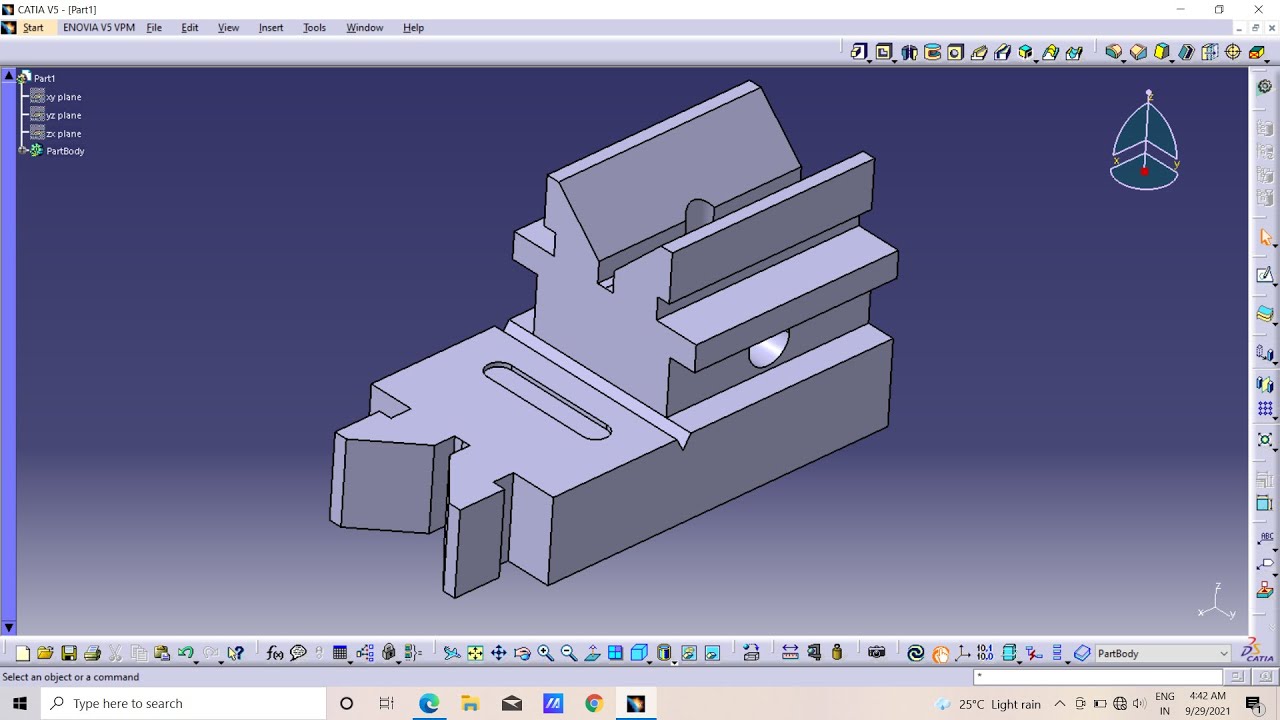Viewport: 1280px width, 720px height.
Task: Expand the view mode flyout arrow
Action: pos(673,662)
